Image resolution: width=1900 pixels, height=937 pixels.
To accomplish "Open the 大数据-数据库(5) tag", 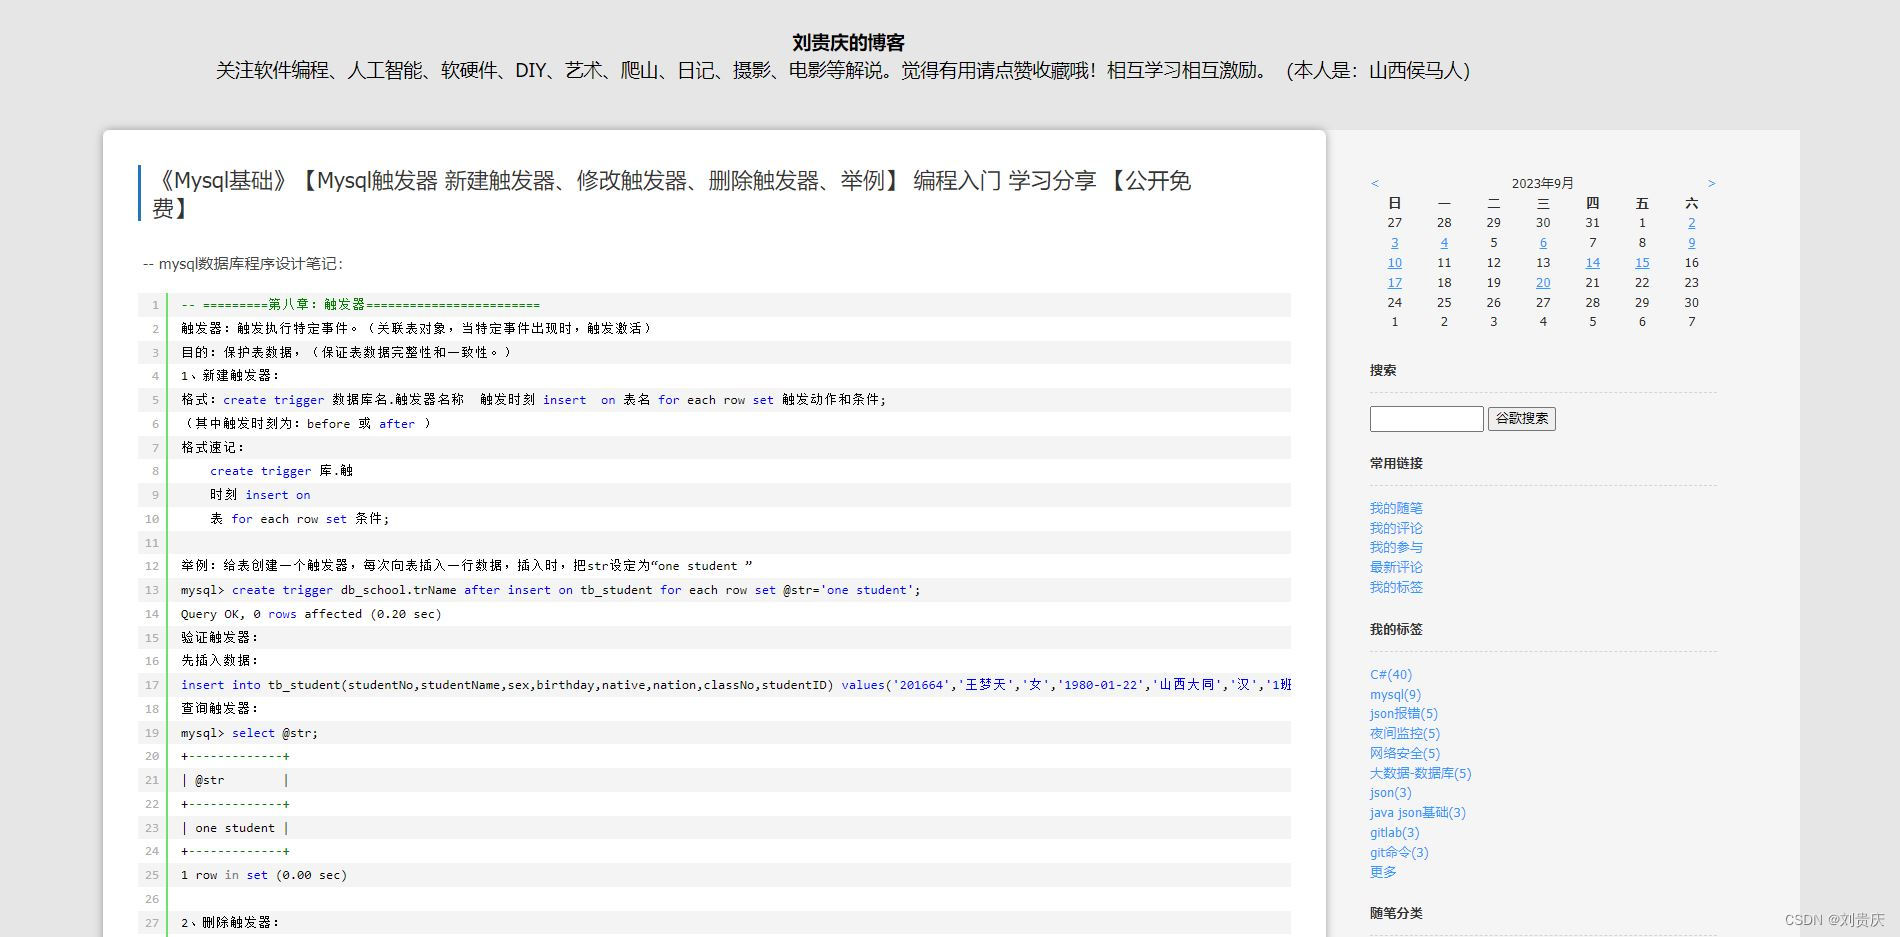I will [x=1421, y=773].
